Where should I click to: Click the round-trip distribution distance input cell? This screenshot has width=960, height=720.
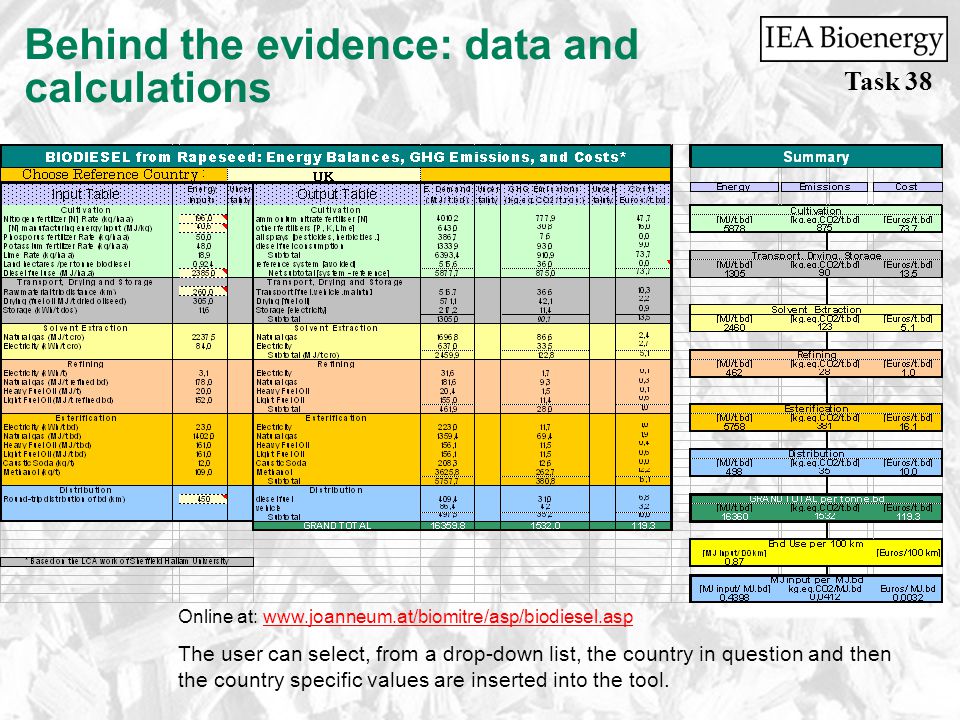[x=203, y=499]
